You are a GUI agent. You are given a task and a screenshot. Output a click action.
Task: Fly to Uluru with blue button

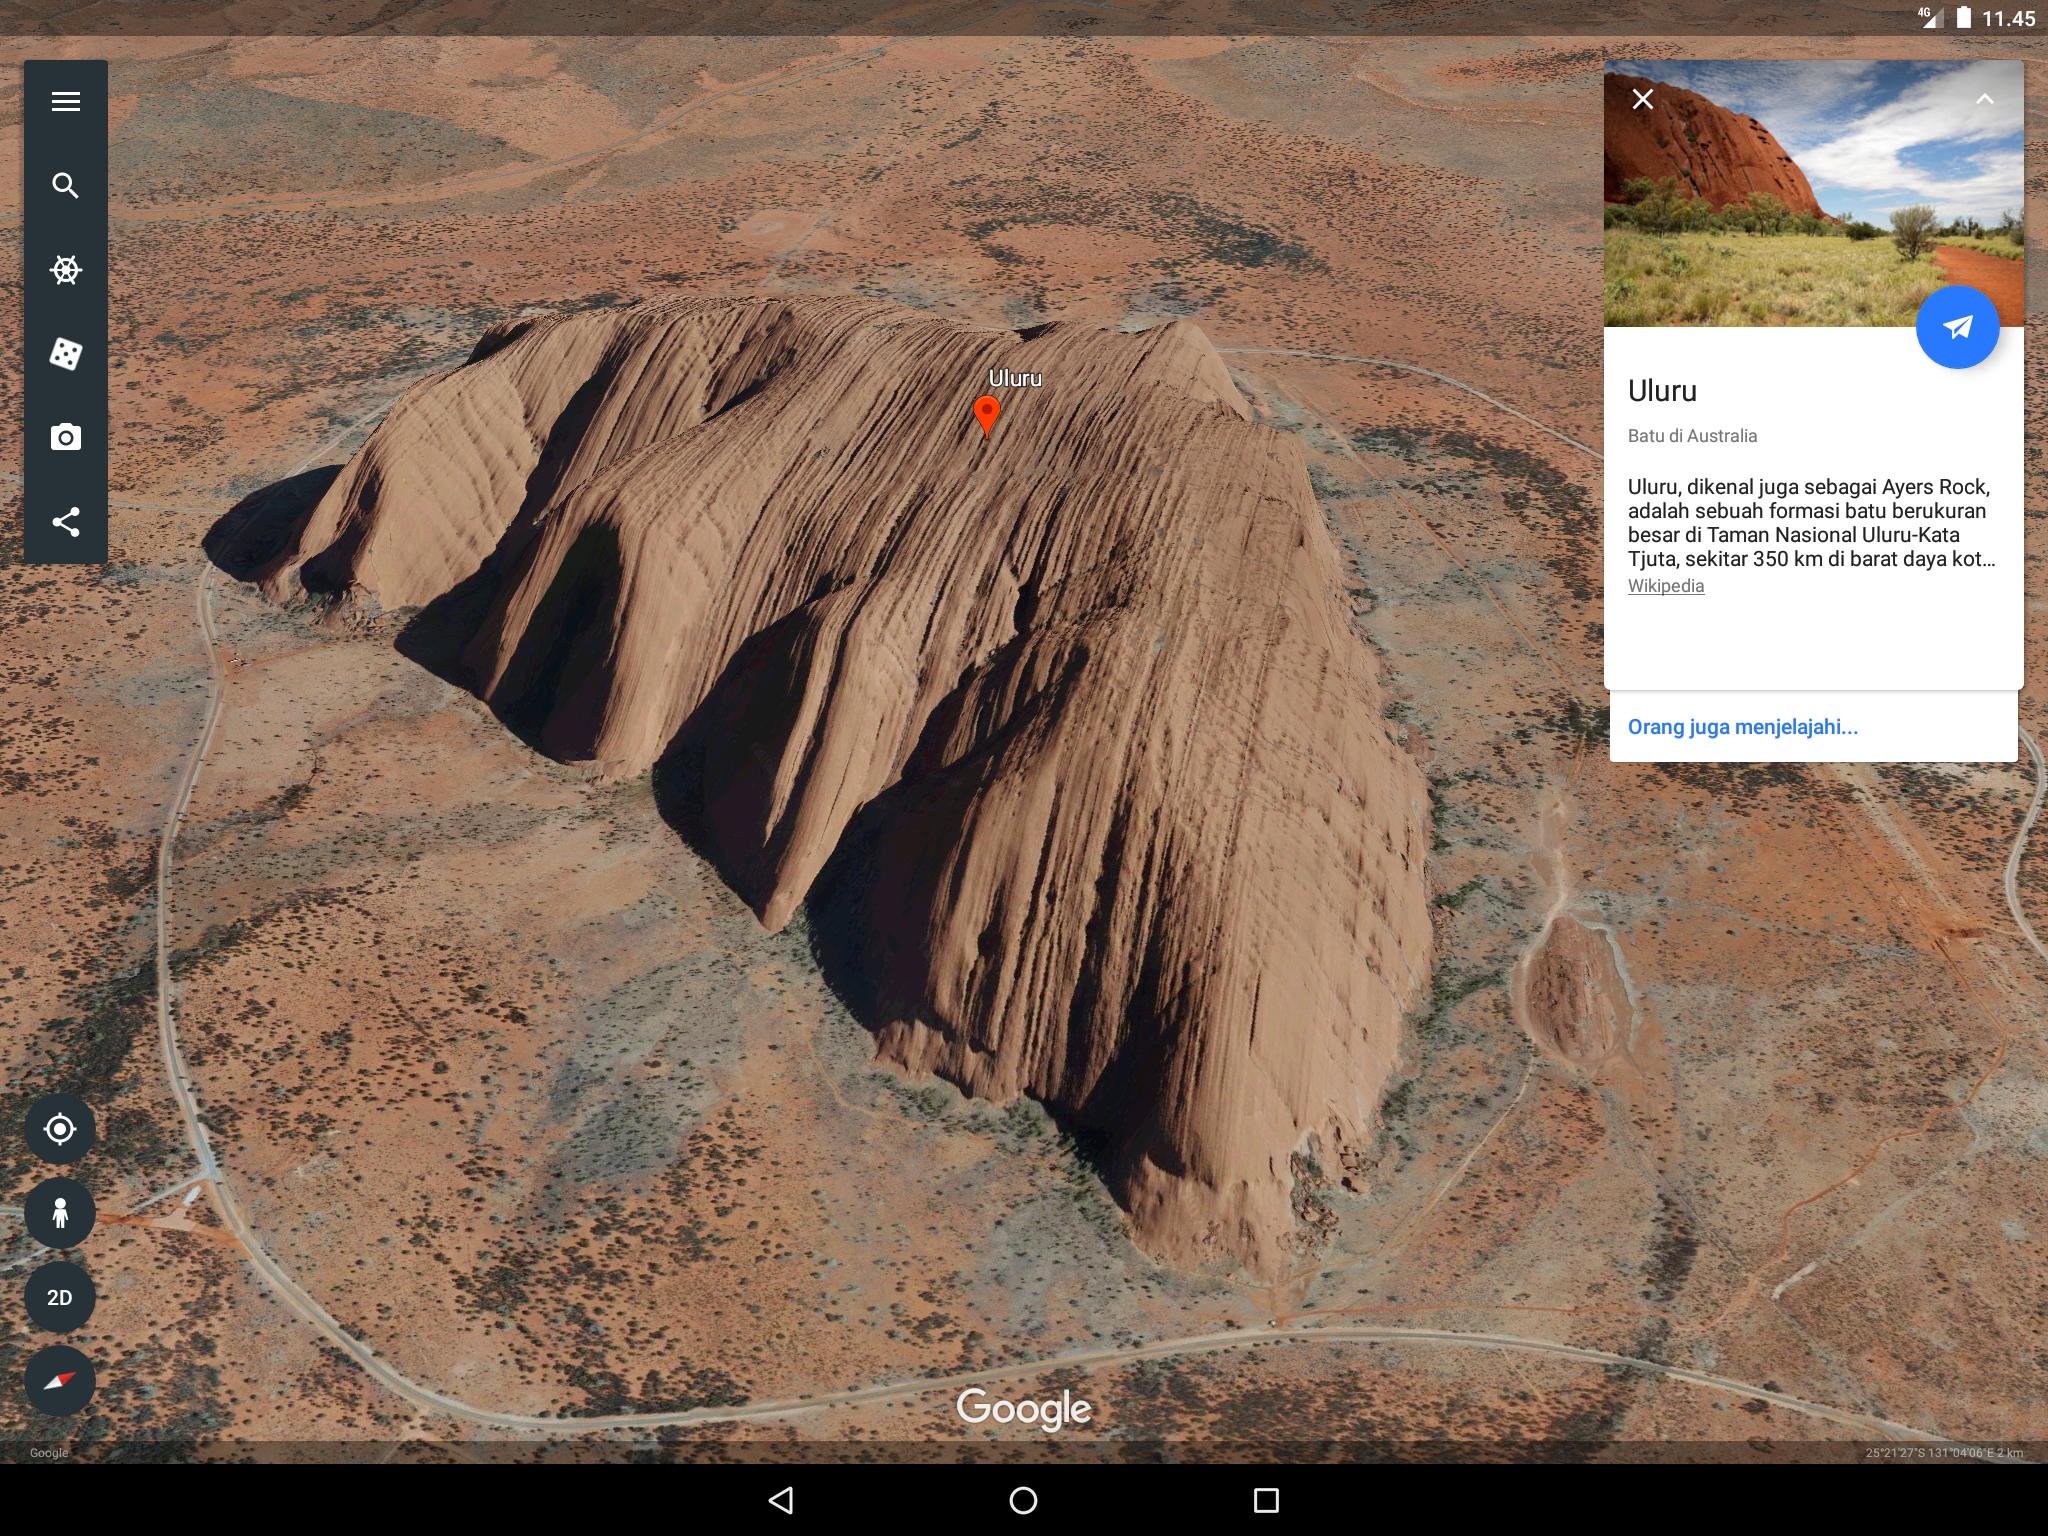tap(1957, 327)
